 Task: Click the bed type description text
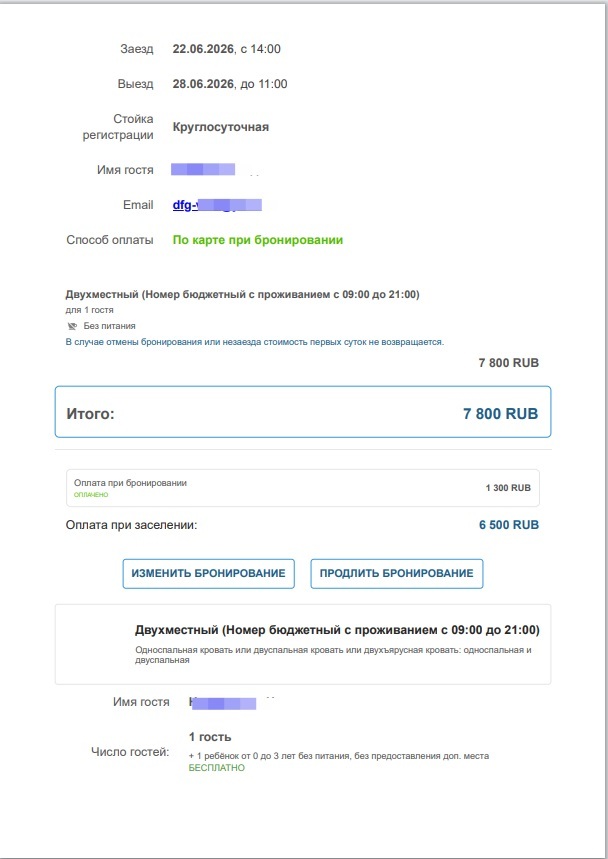(x=333, y=655)
